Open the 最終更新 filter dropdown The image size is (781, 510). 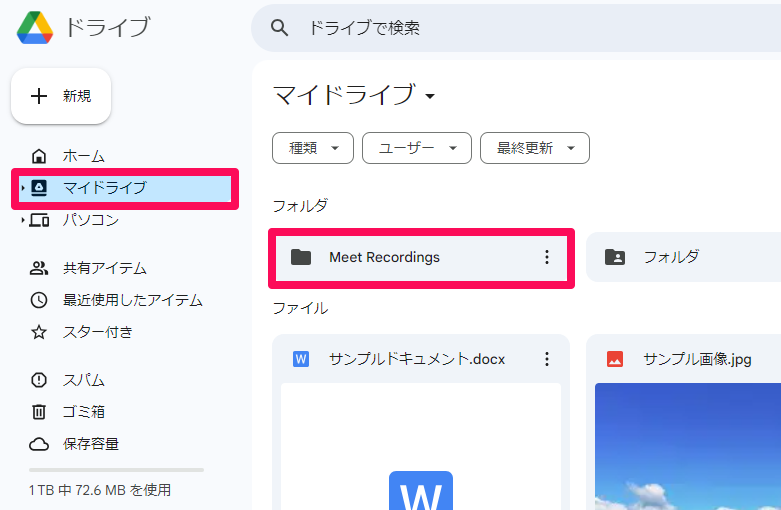point(535,148)
